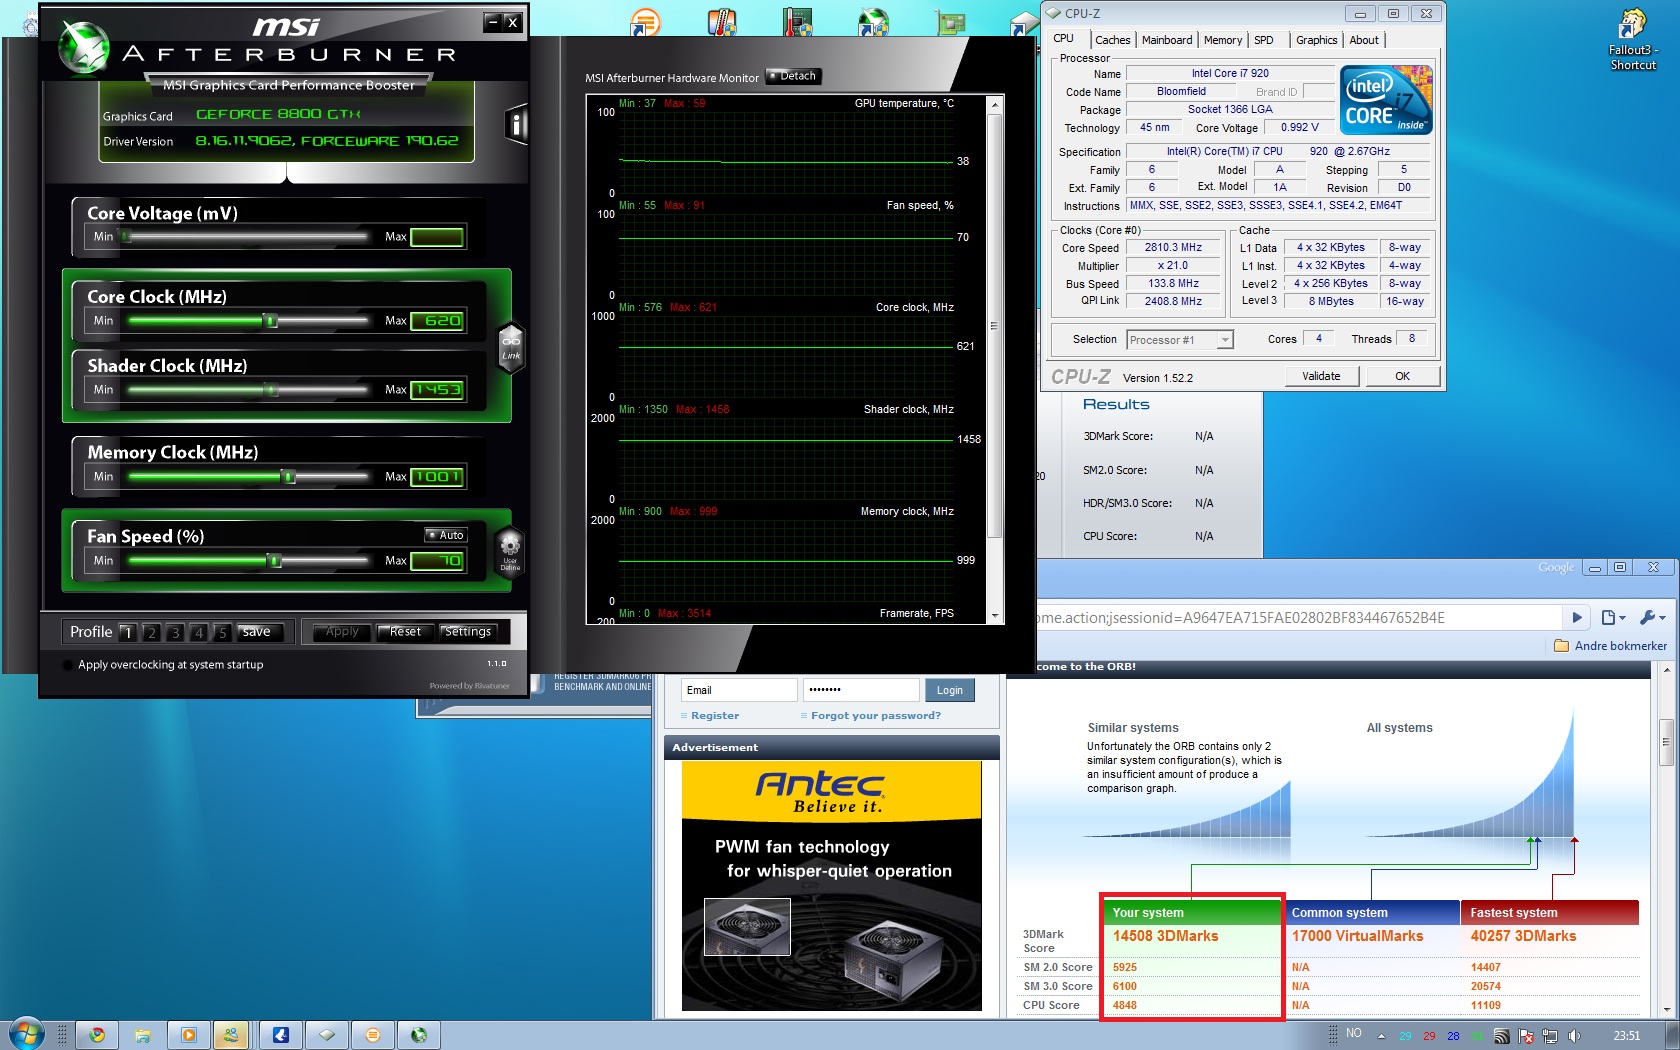1680x1050 pixels.
Task: Save the current Afterburner profile
Action: (x=261, y=632)
